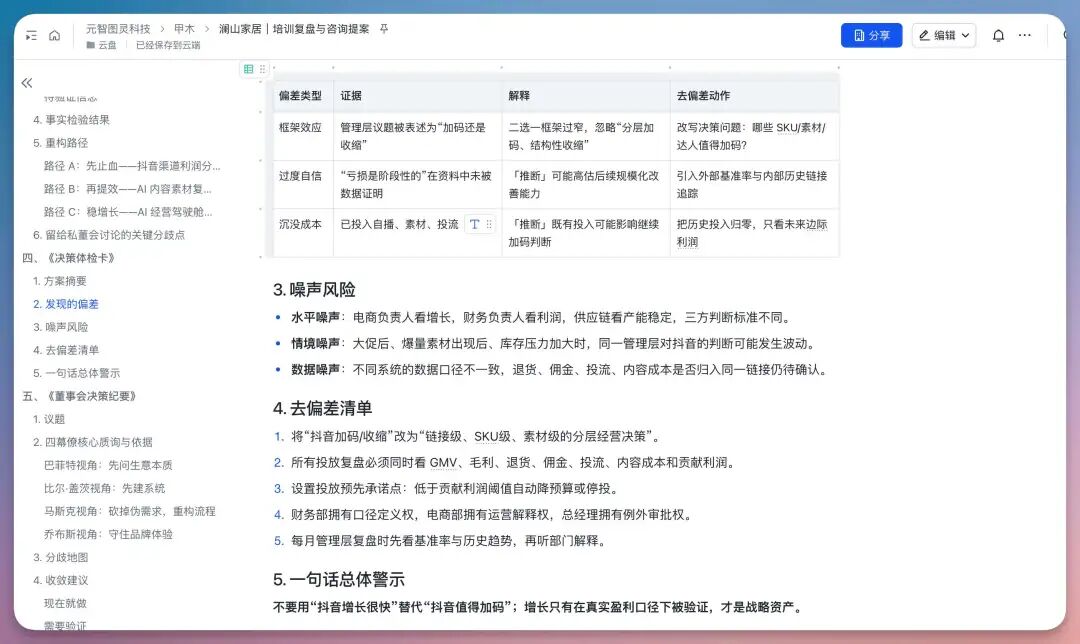
Task: Click list item 设置投放预先承诺点
Action: click(x=455, y=488)
